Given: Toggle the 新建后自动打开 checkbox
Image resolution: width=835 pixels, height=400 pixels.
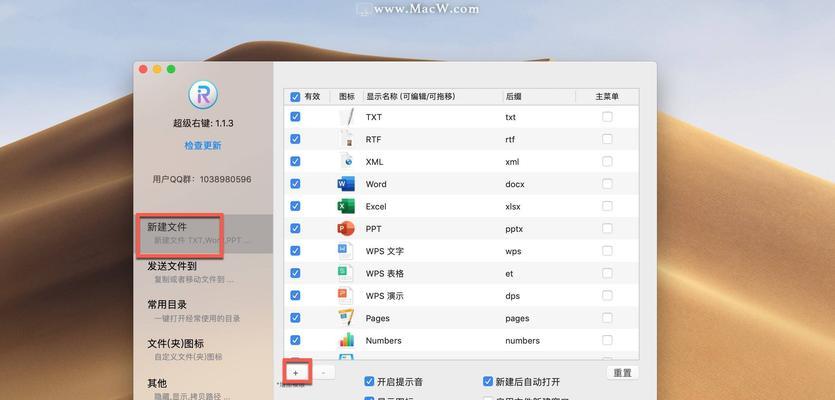Looking at the screenshot, I should 488,381.
